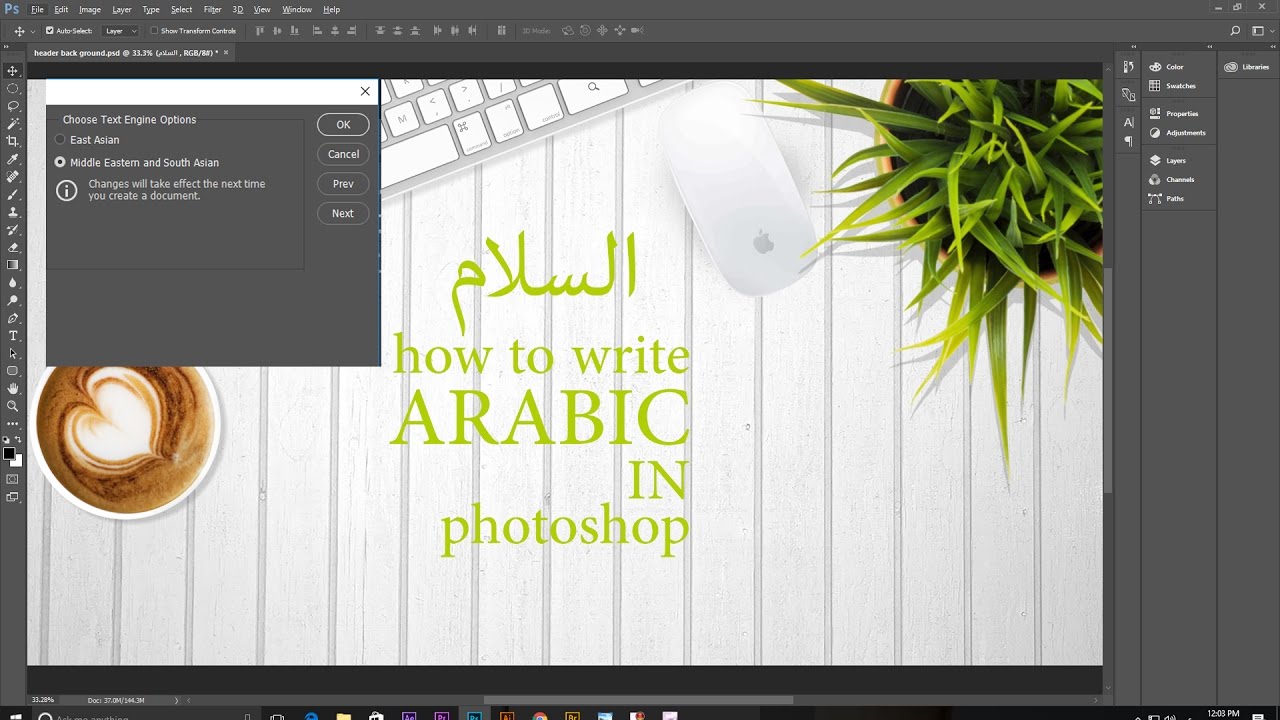The image size is (1280, 720).
Task: Select the Healing Brush tool
Action: (13, 177)
